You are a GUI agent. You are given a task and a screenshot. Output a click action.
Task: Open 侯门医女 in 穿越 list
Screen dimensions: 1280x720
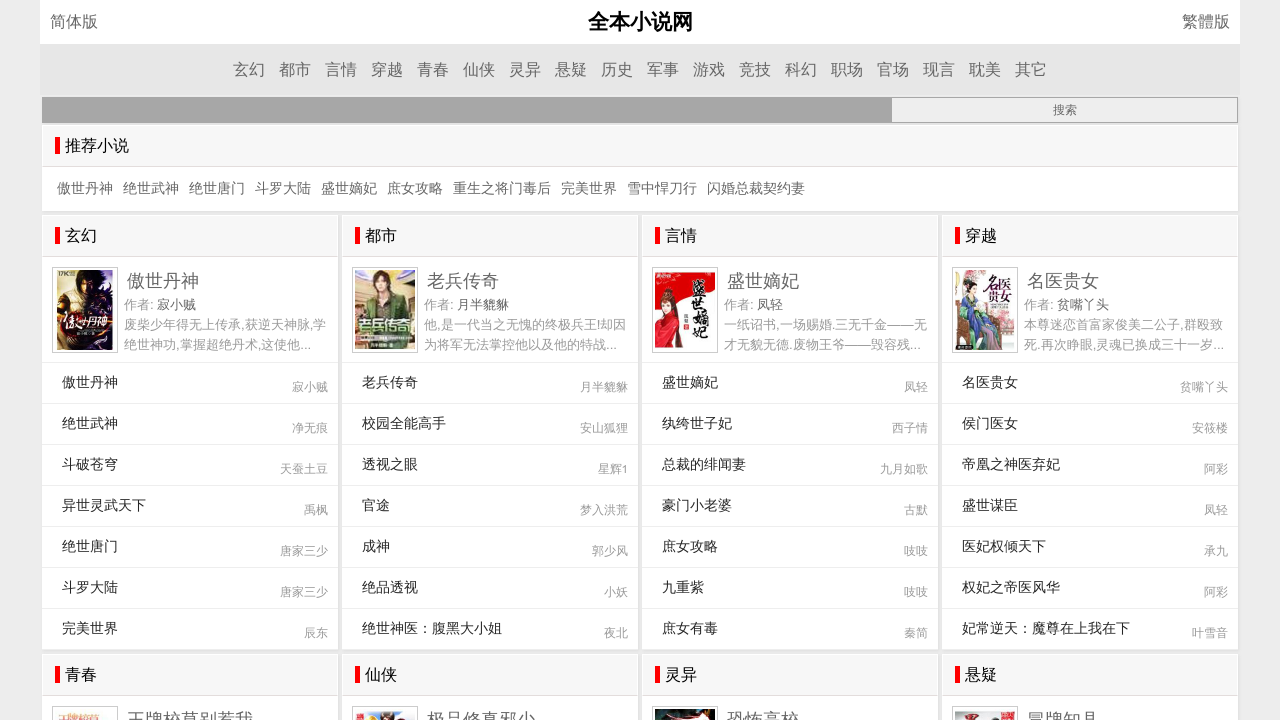tap(990, 423)
